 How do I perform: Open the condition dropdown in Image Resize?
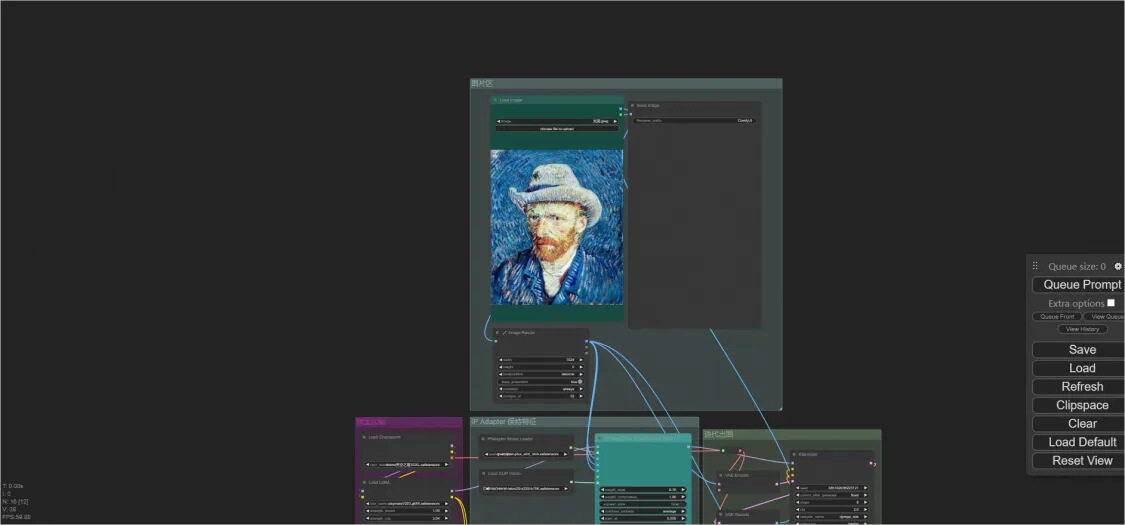tap(541, 389)
